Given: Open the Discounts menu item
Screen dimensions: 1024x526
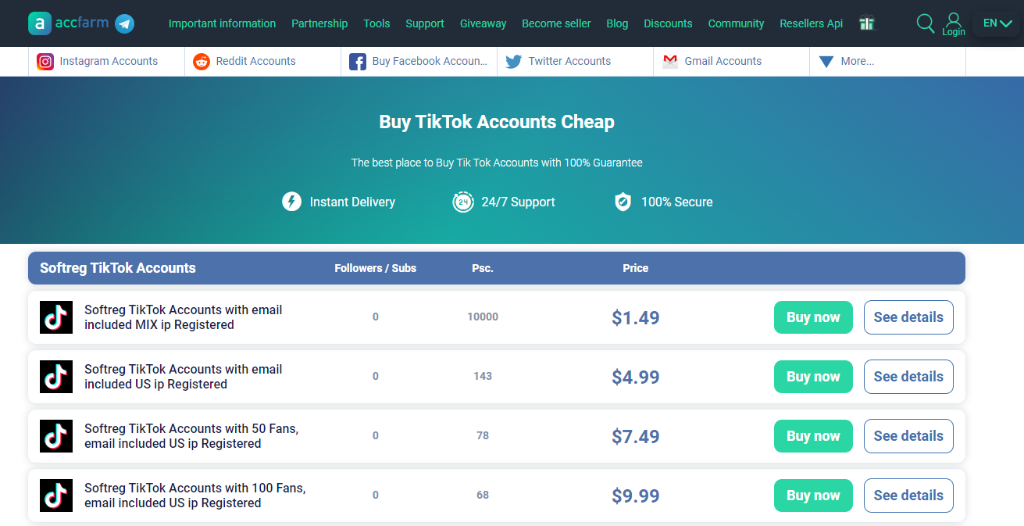Looking at the screenshot, I should point(667,24).
